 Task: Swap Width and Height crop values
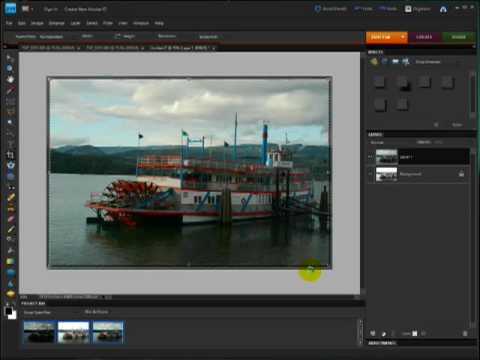pos(117,36)
